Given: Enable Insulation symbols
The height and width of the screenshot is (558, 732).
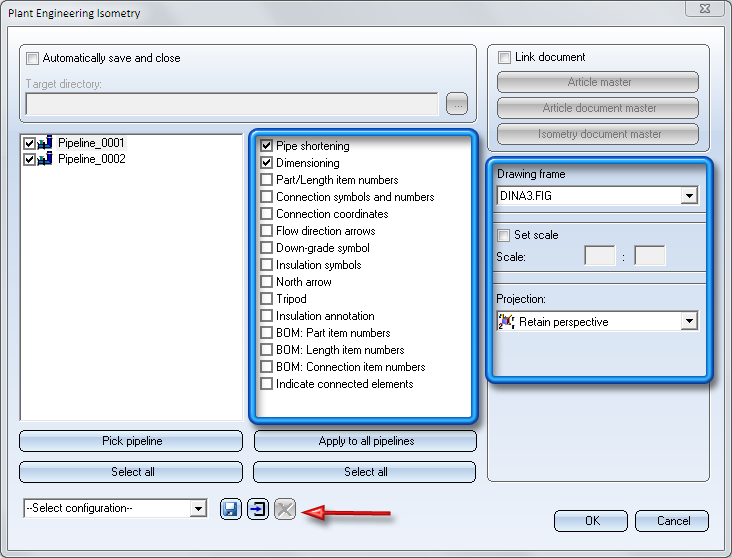Looking at the screenshot, I should 267,265.
